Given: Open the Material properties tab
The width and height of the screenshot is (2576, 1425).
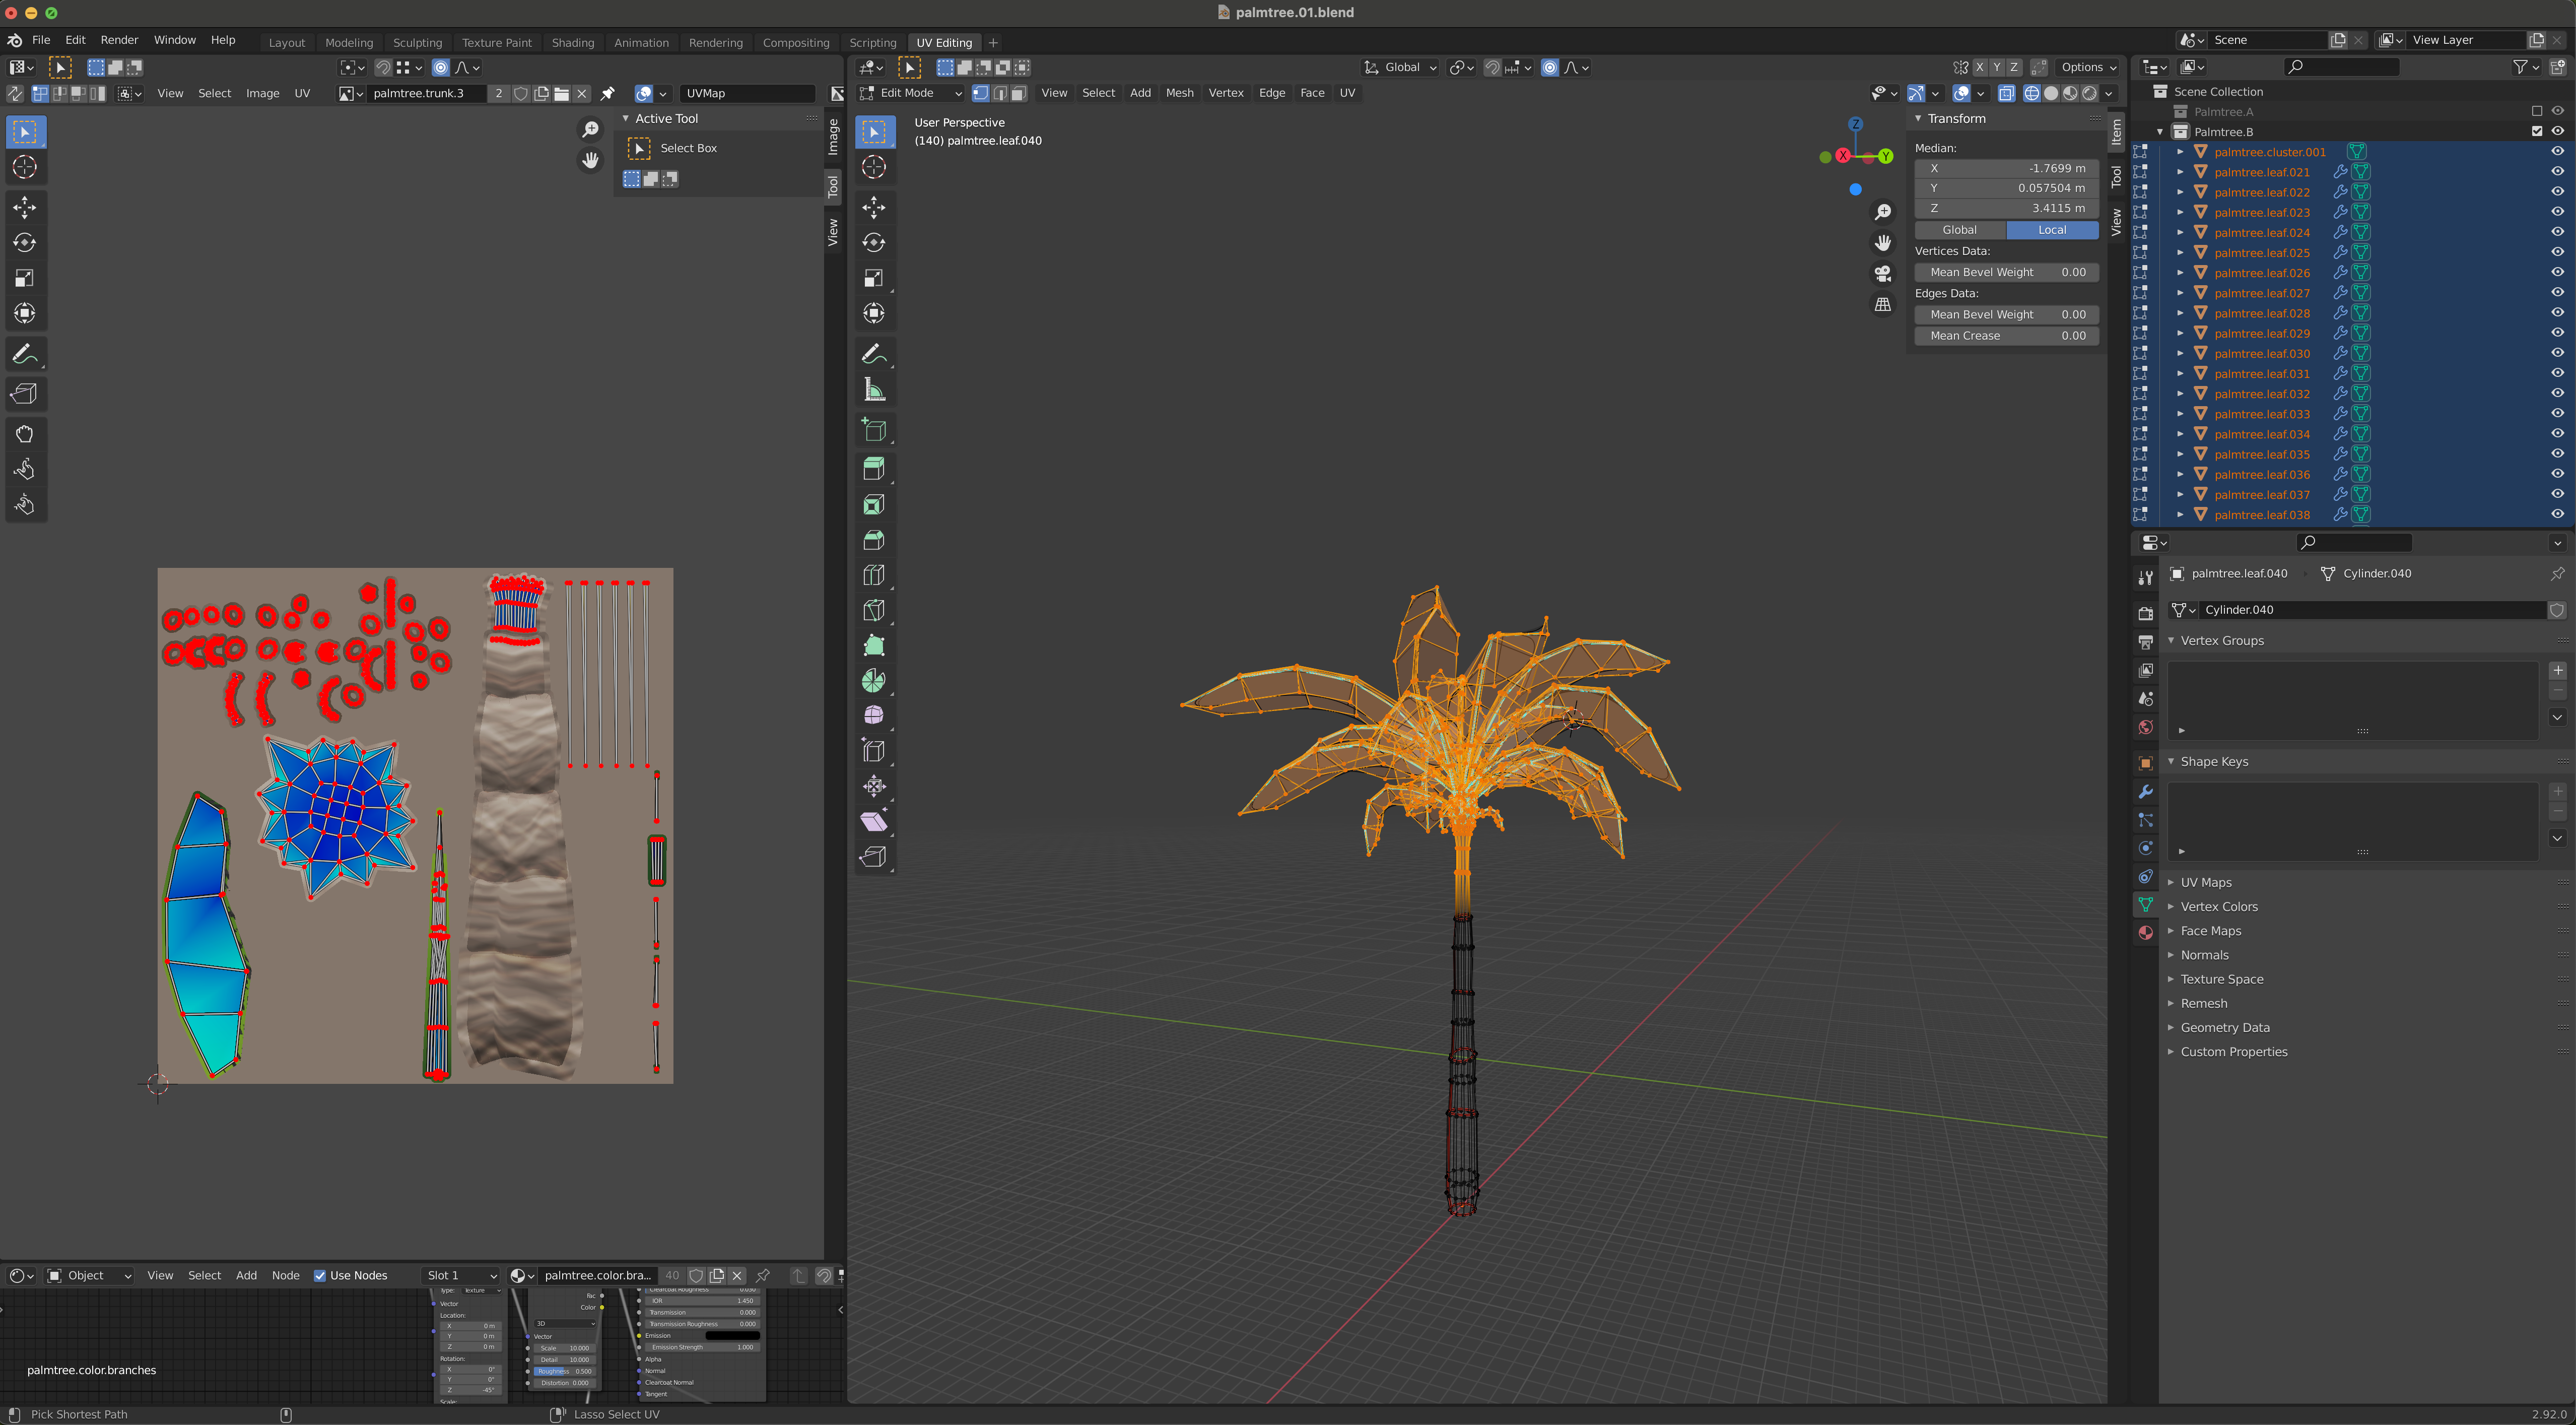Looking at the screenshot, I should point(2145,933).
